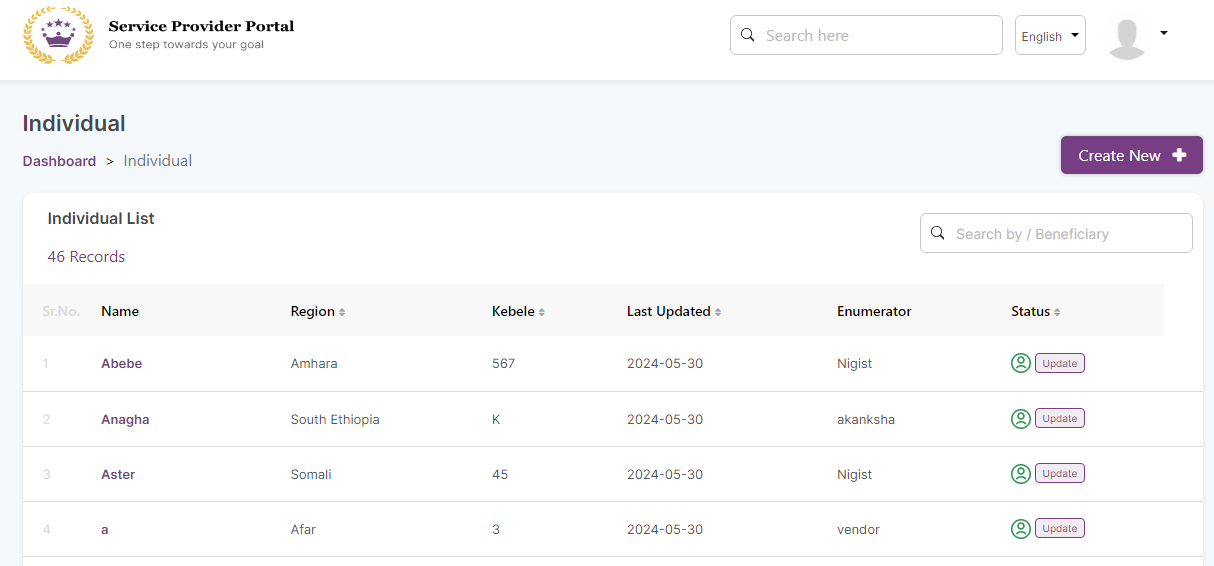Click the user status icon in Anagha's row
Viewport: 1214px width, 566px height.
[x=1020, y=419]
